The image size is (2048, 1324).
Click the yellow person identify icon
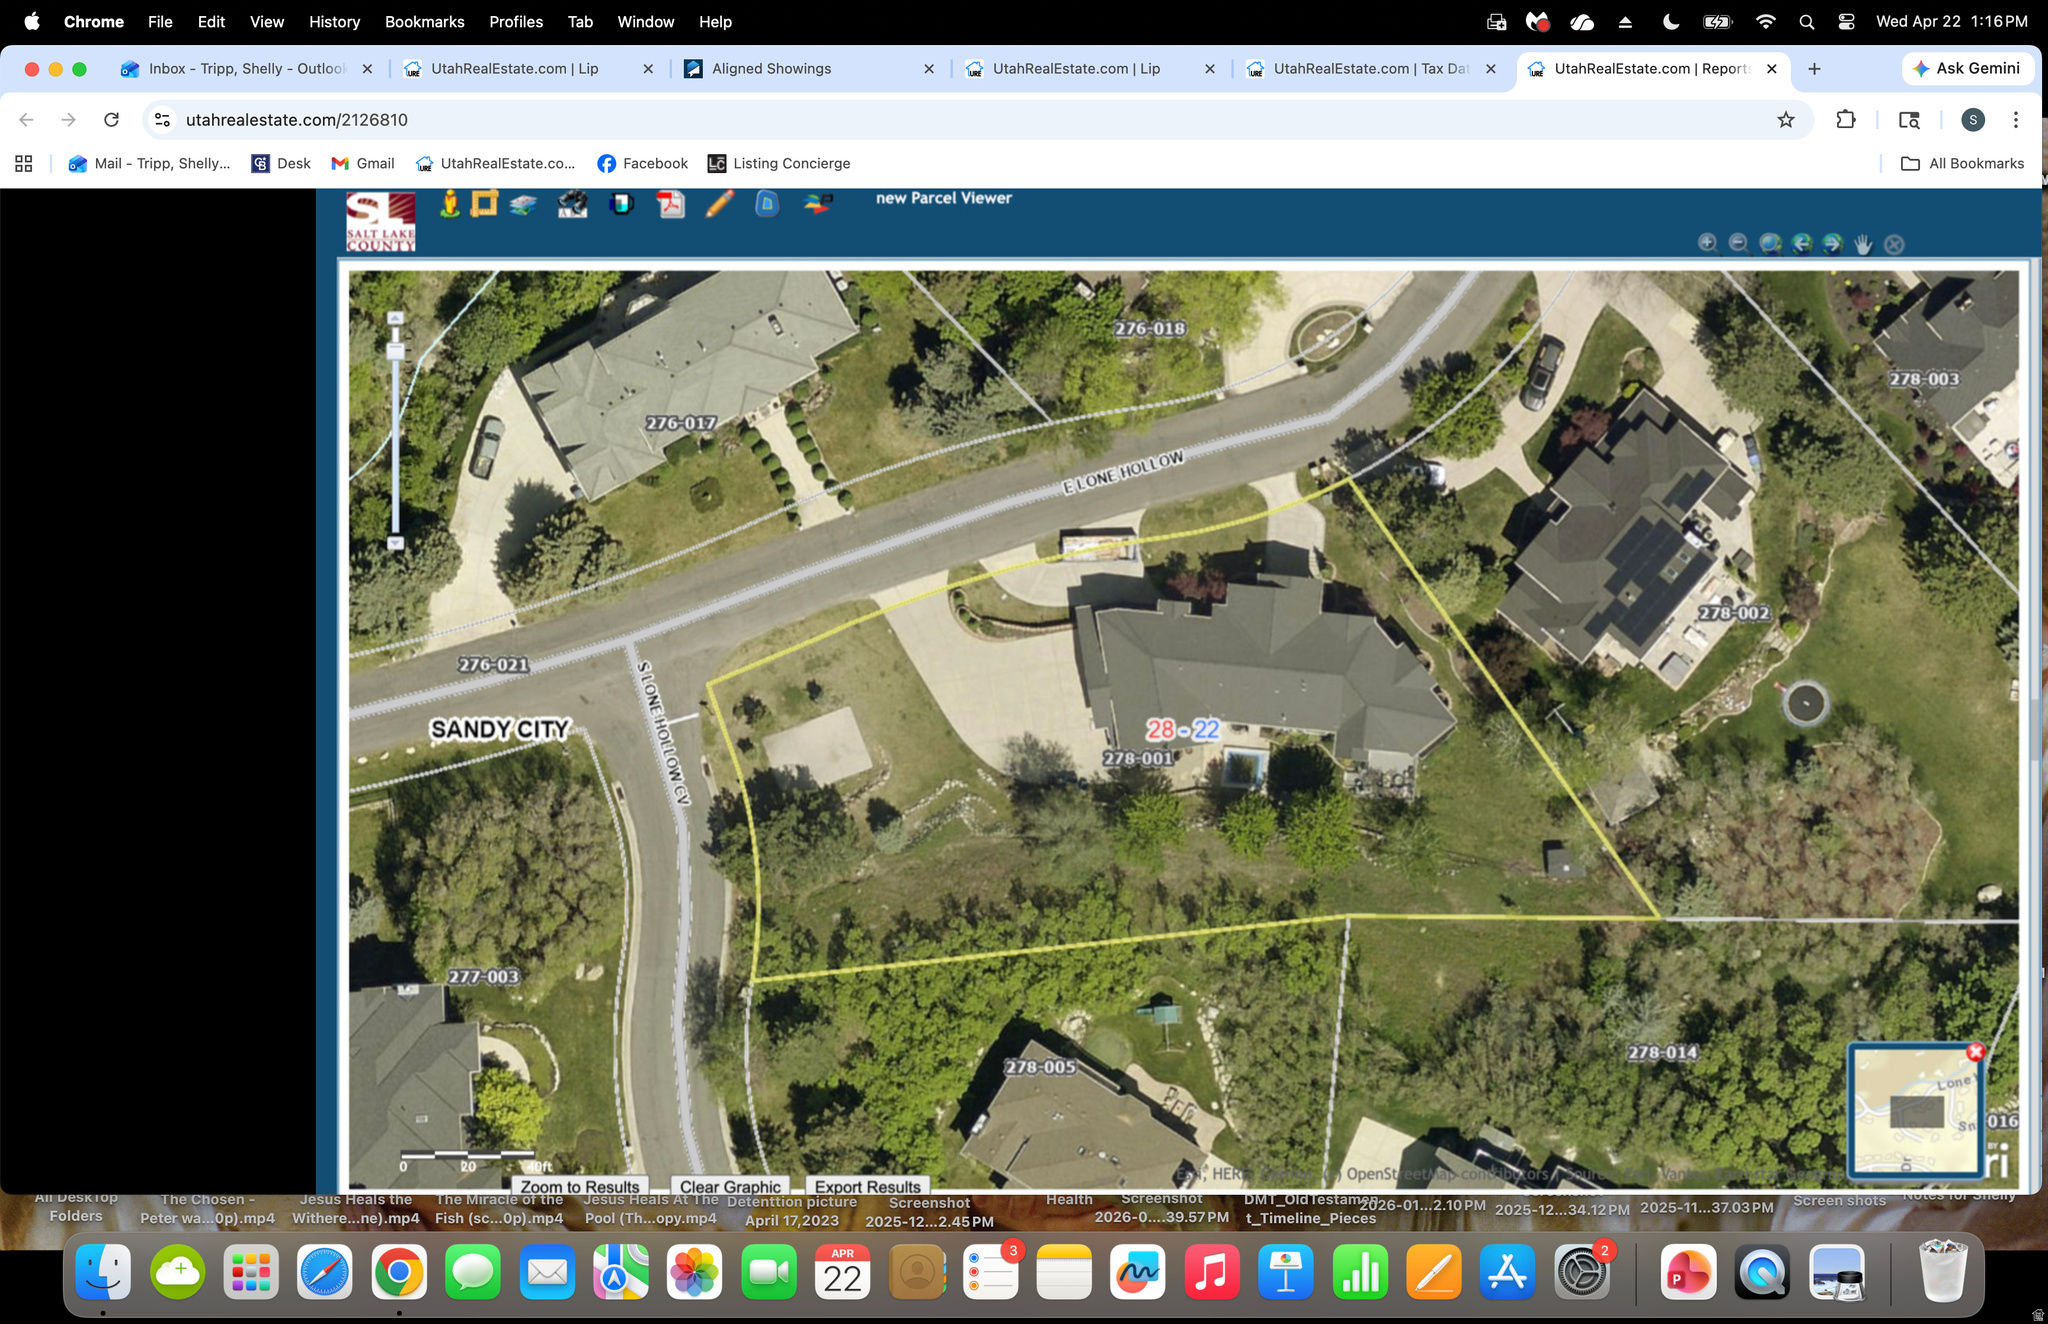(450, 203)
